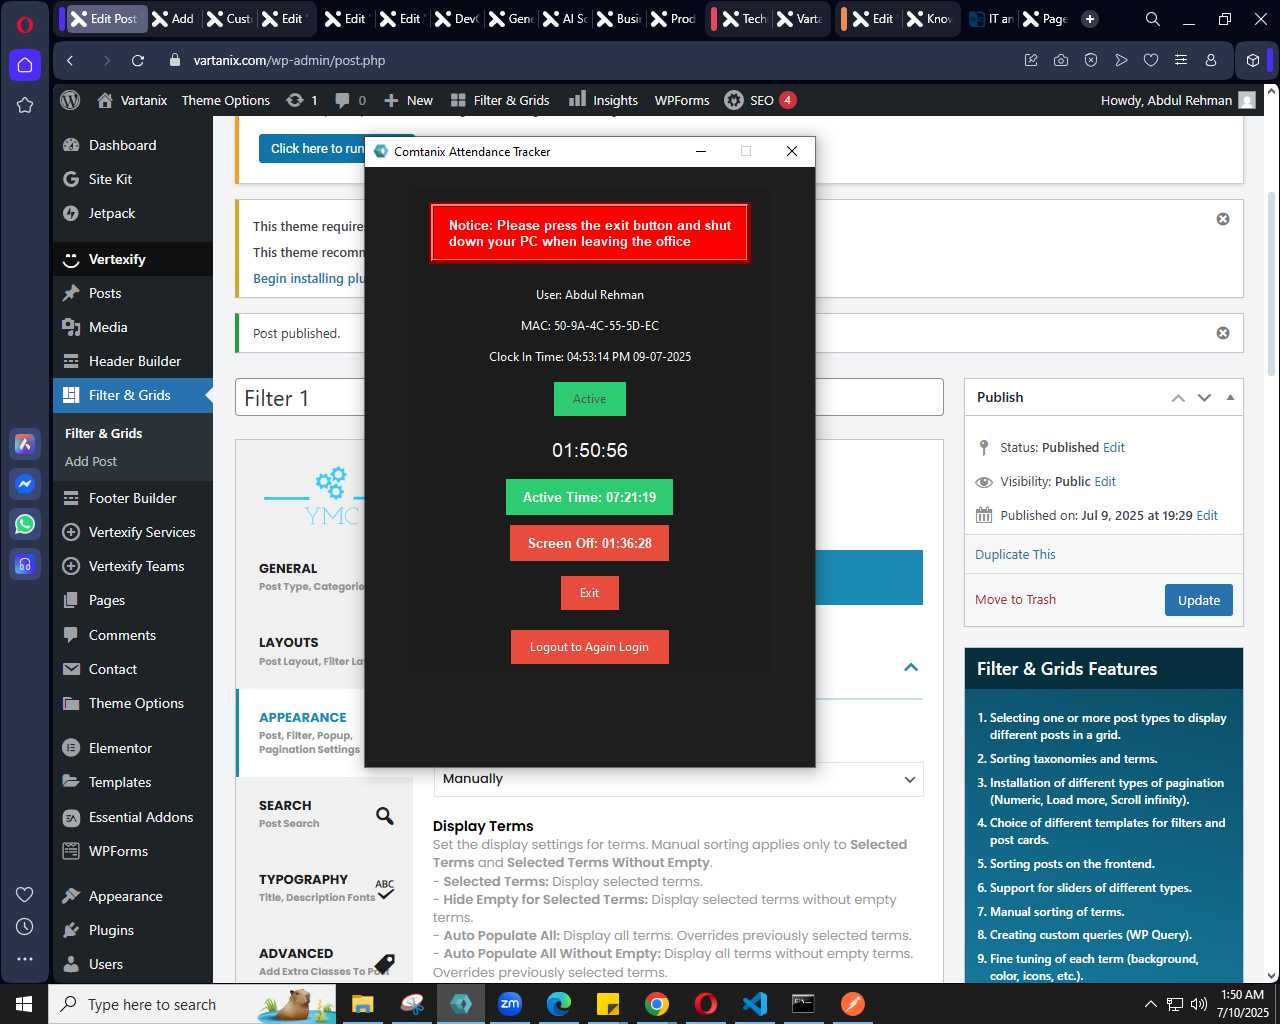This screenshot has width=1280, height=1024.
Task: Edit the post Status
Action: point(1114,448)
